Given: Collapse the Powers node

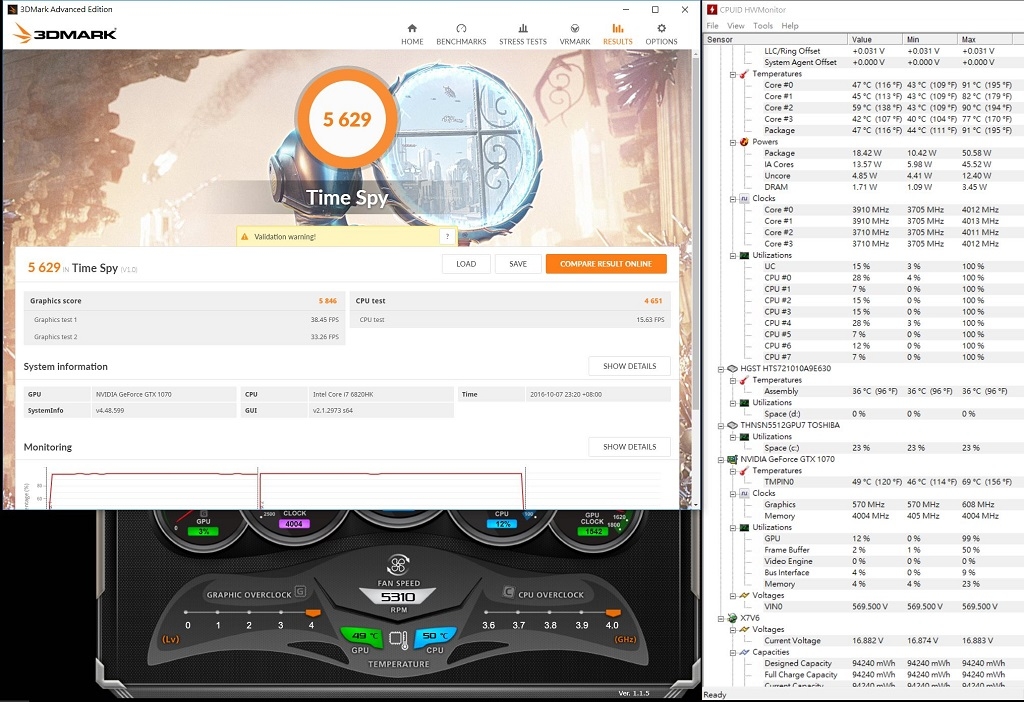Looking at the screenshot, I should [733, 142].
